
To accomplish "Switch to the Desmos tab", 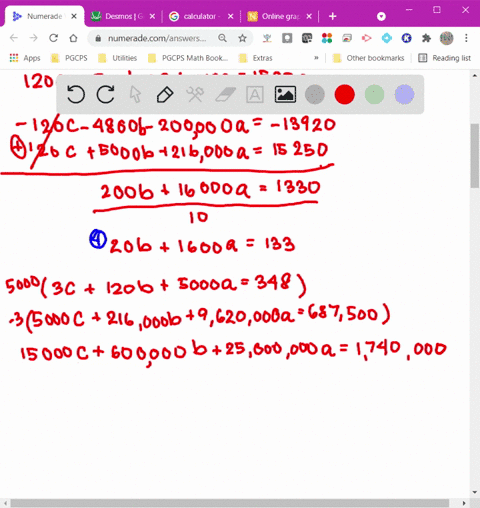I will (x=123, y=16).
